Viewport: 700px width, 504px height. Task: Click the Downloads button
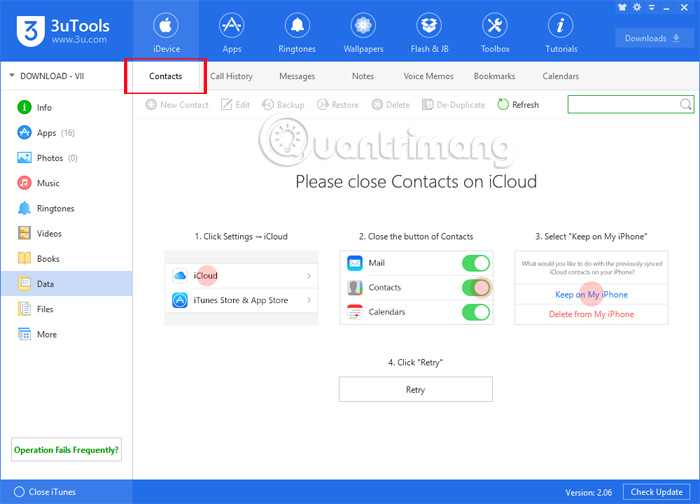point(652,38)
